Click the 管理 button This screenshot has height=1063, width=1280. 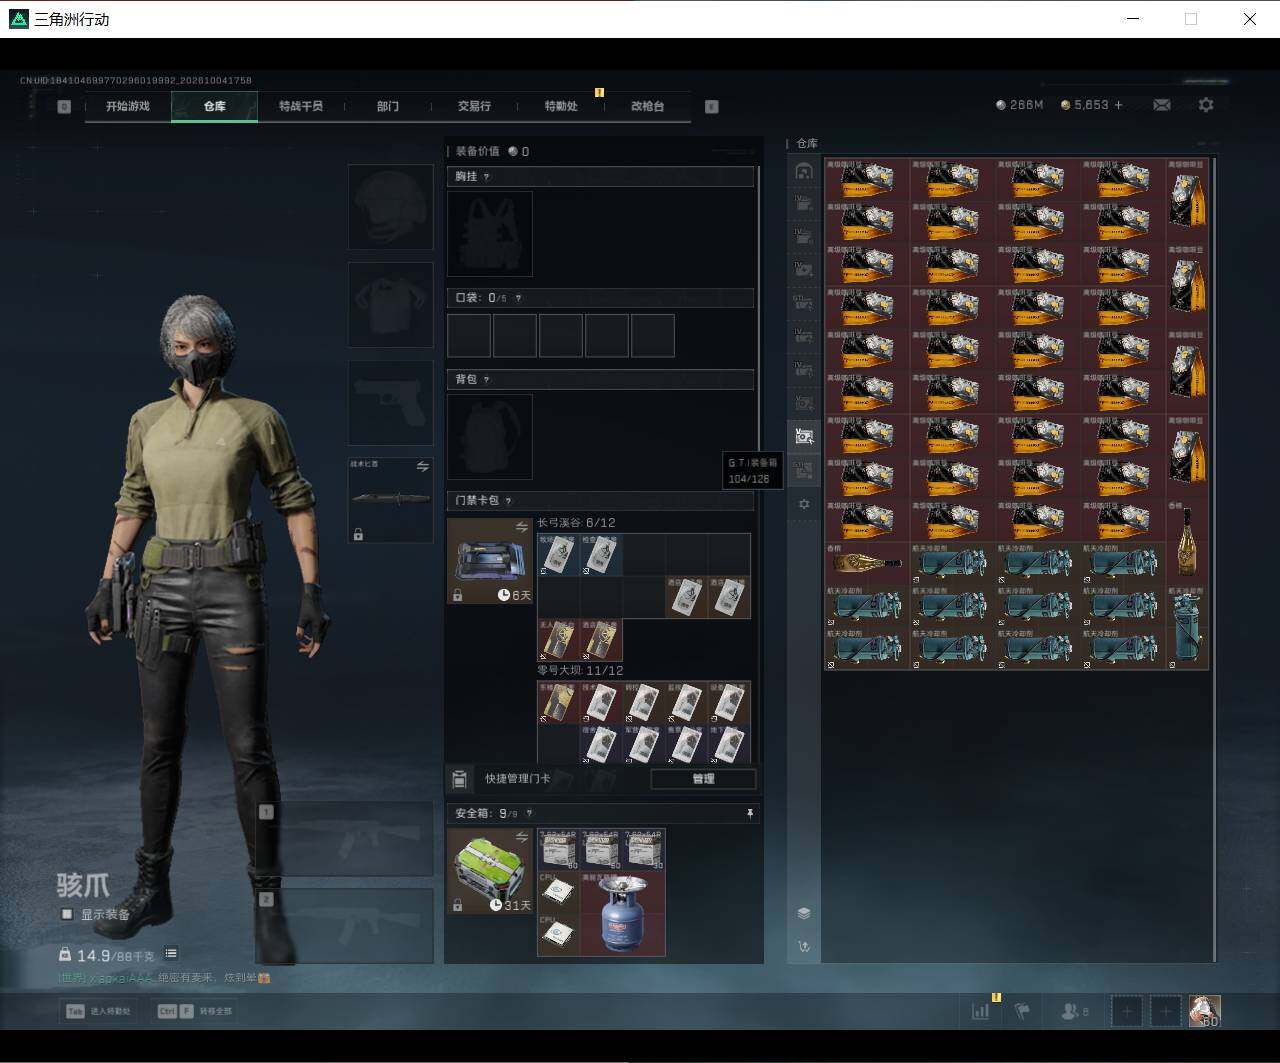pyautogui.click(x=703, y=779)
